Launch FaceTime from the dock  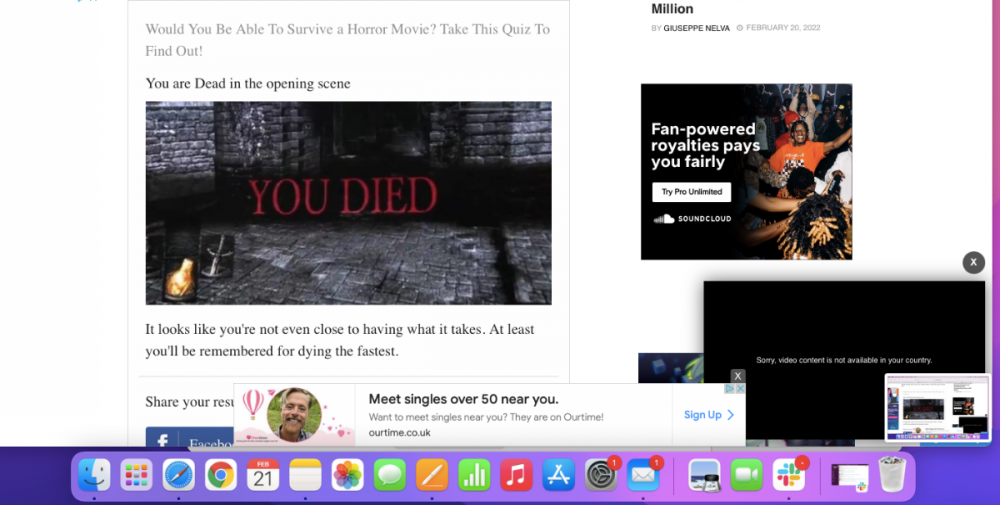pyautogui.click(x=747, y=475)
